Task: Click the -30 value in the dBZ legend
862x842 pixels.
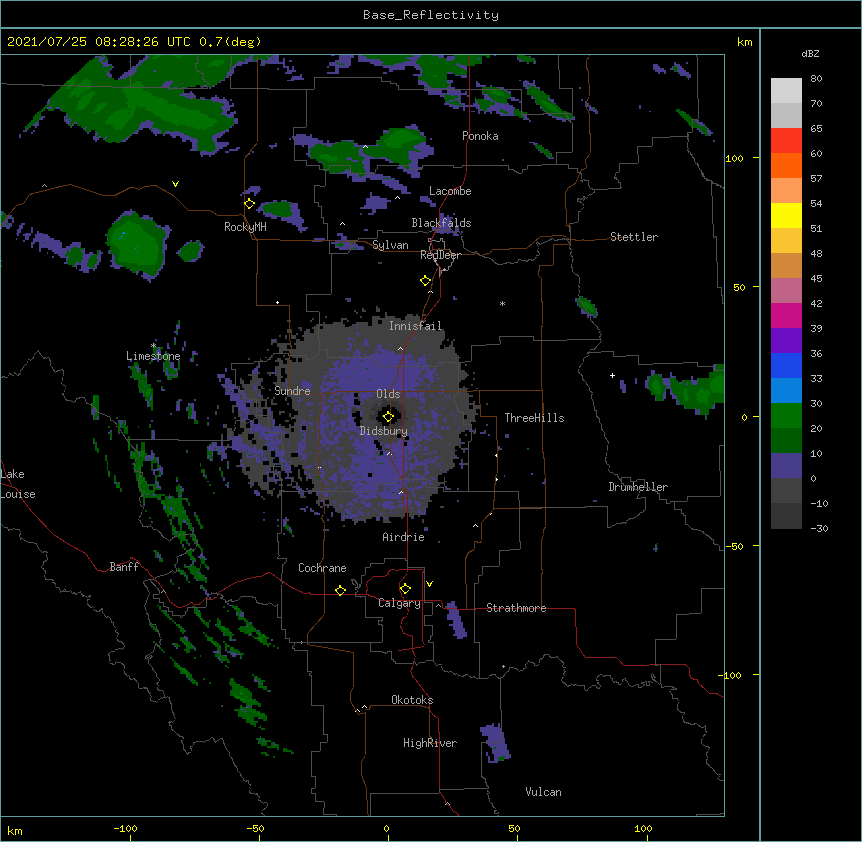Action: [819, 529]
